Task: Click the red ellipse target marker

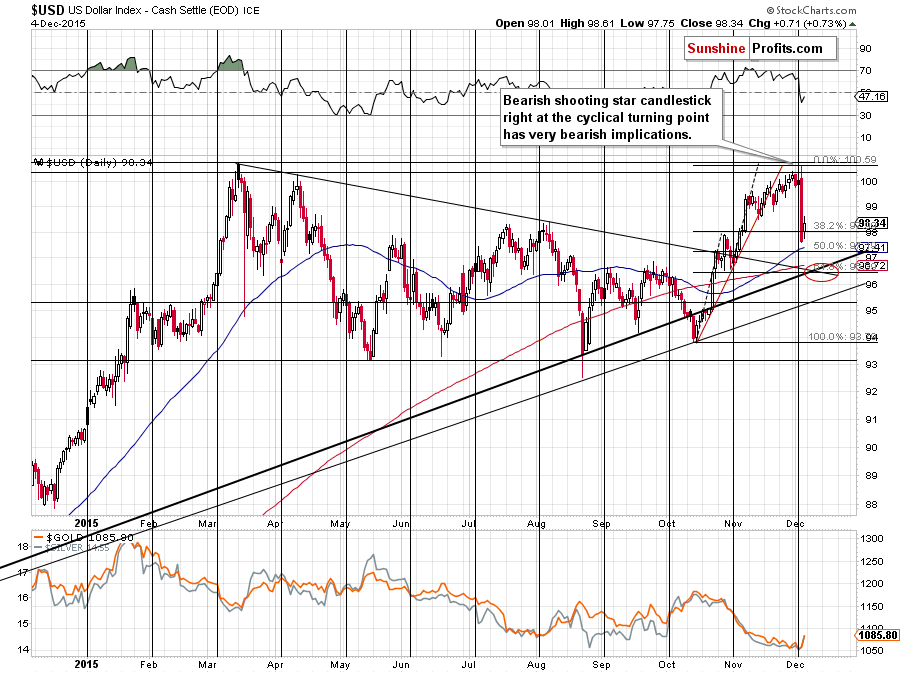Action: pyautogui.click(x=822, y=271)
